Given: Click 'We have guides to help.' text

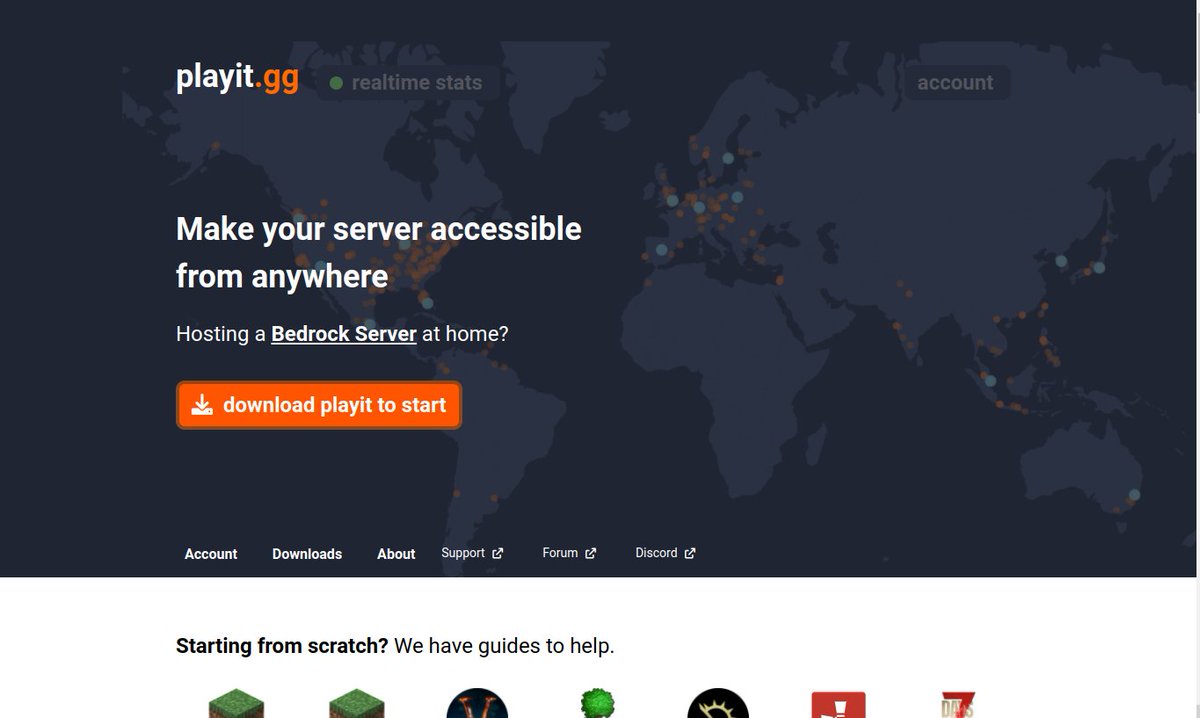Looking at the screenshot, I should [504, 646].
